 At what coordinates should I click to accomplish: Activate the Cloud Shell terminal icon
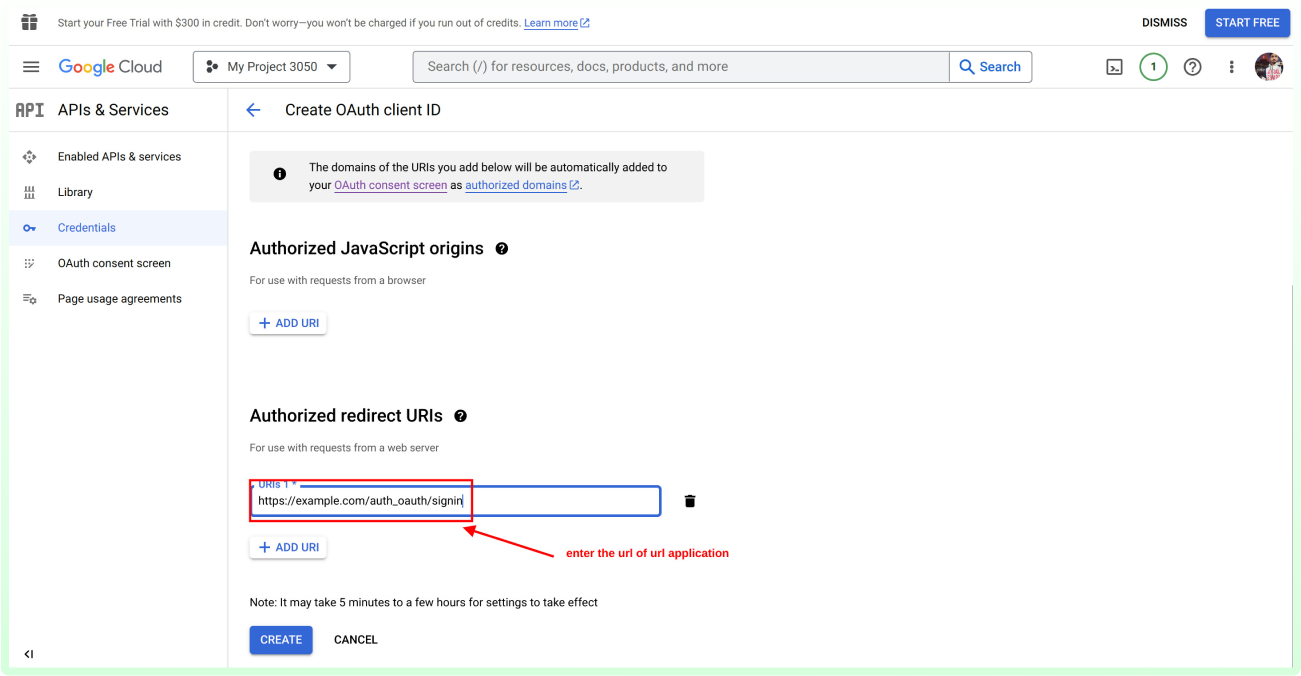click(1114, 66)
